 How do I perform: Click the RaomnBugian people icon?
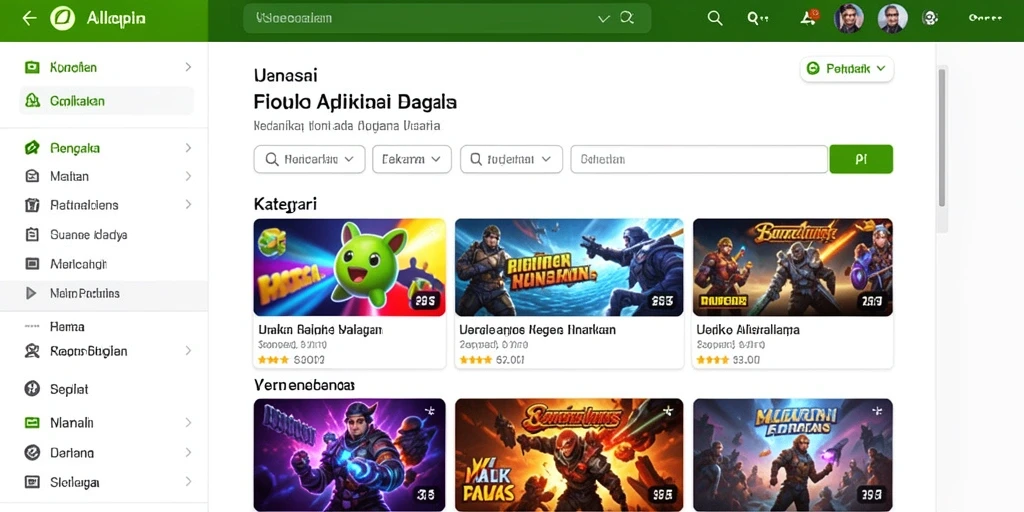[x=31, y=351]
